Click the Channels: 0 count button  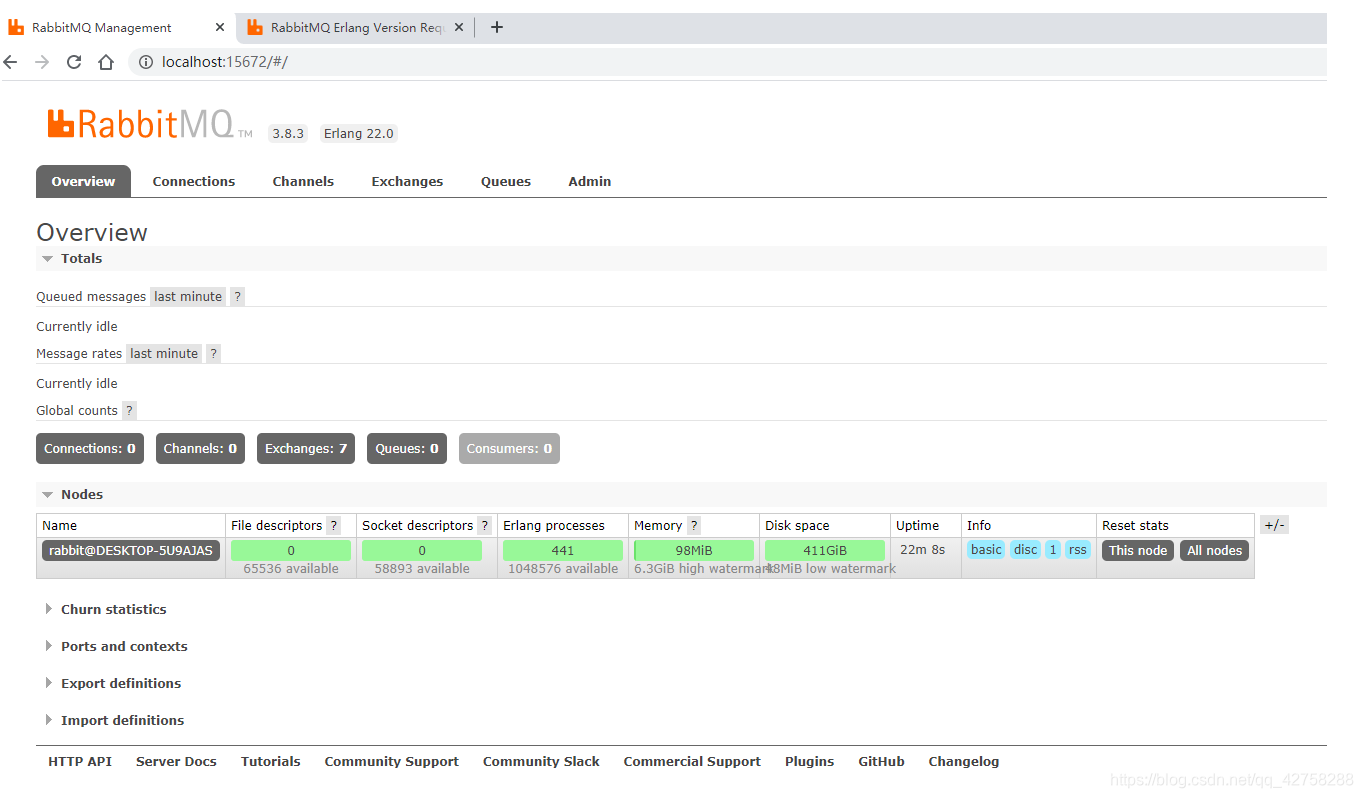click(200, 449)
